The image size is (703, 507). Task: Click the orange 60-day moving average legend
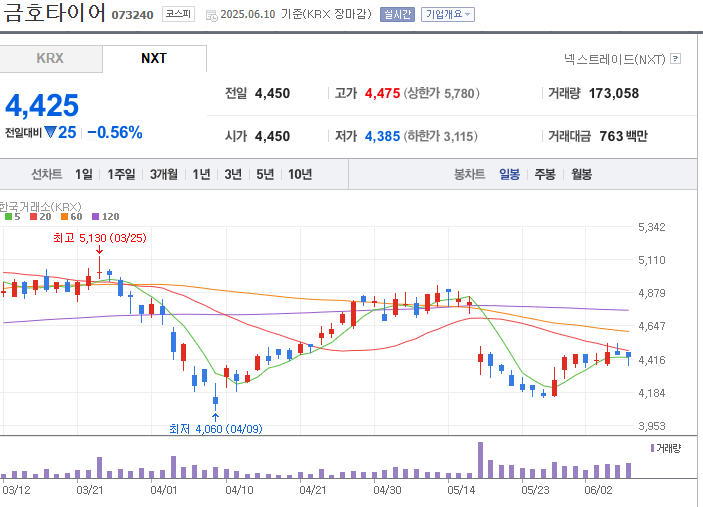(x=72, y=217)
